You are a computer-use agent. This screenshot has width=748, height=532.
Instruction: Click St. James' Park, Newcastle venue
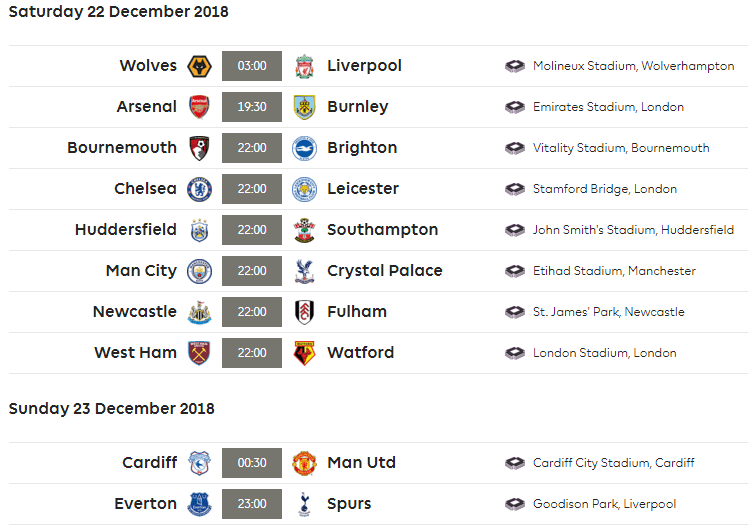608,312
